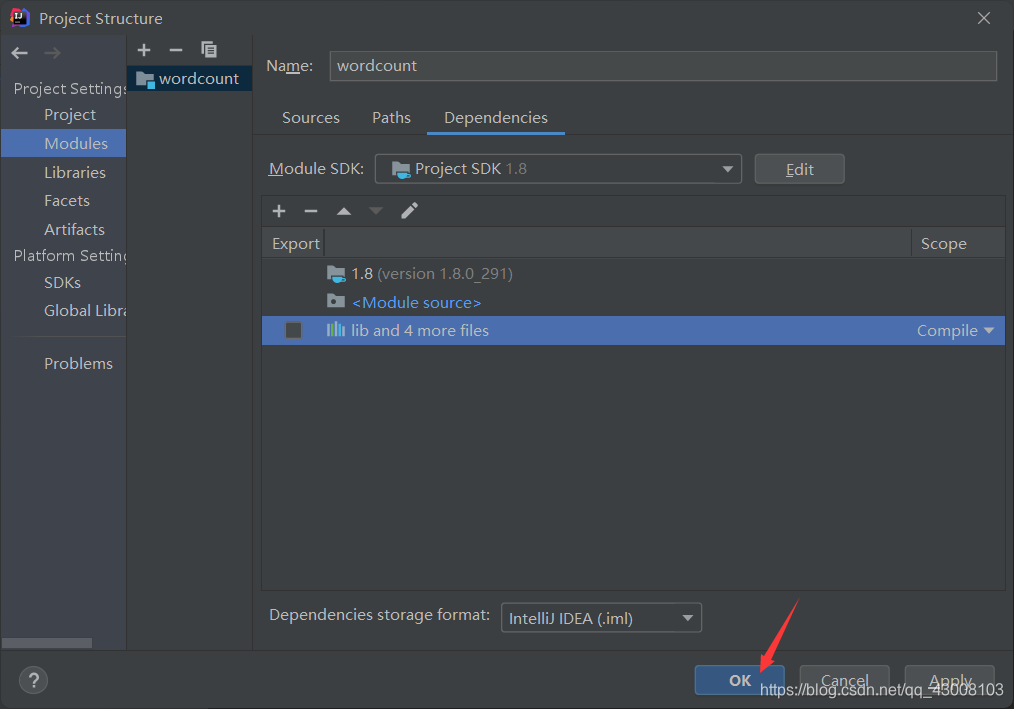The width and height of the screenshot is (1014, 709).
Task: Toggle export checkbox for lib dependency
Action: pos(294,331)
